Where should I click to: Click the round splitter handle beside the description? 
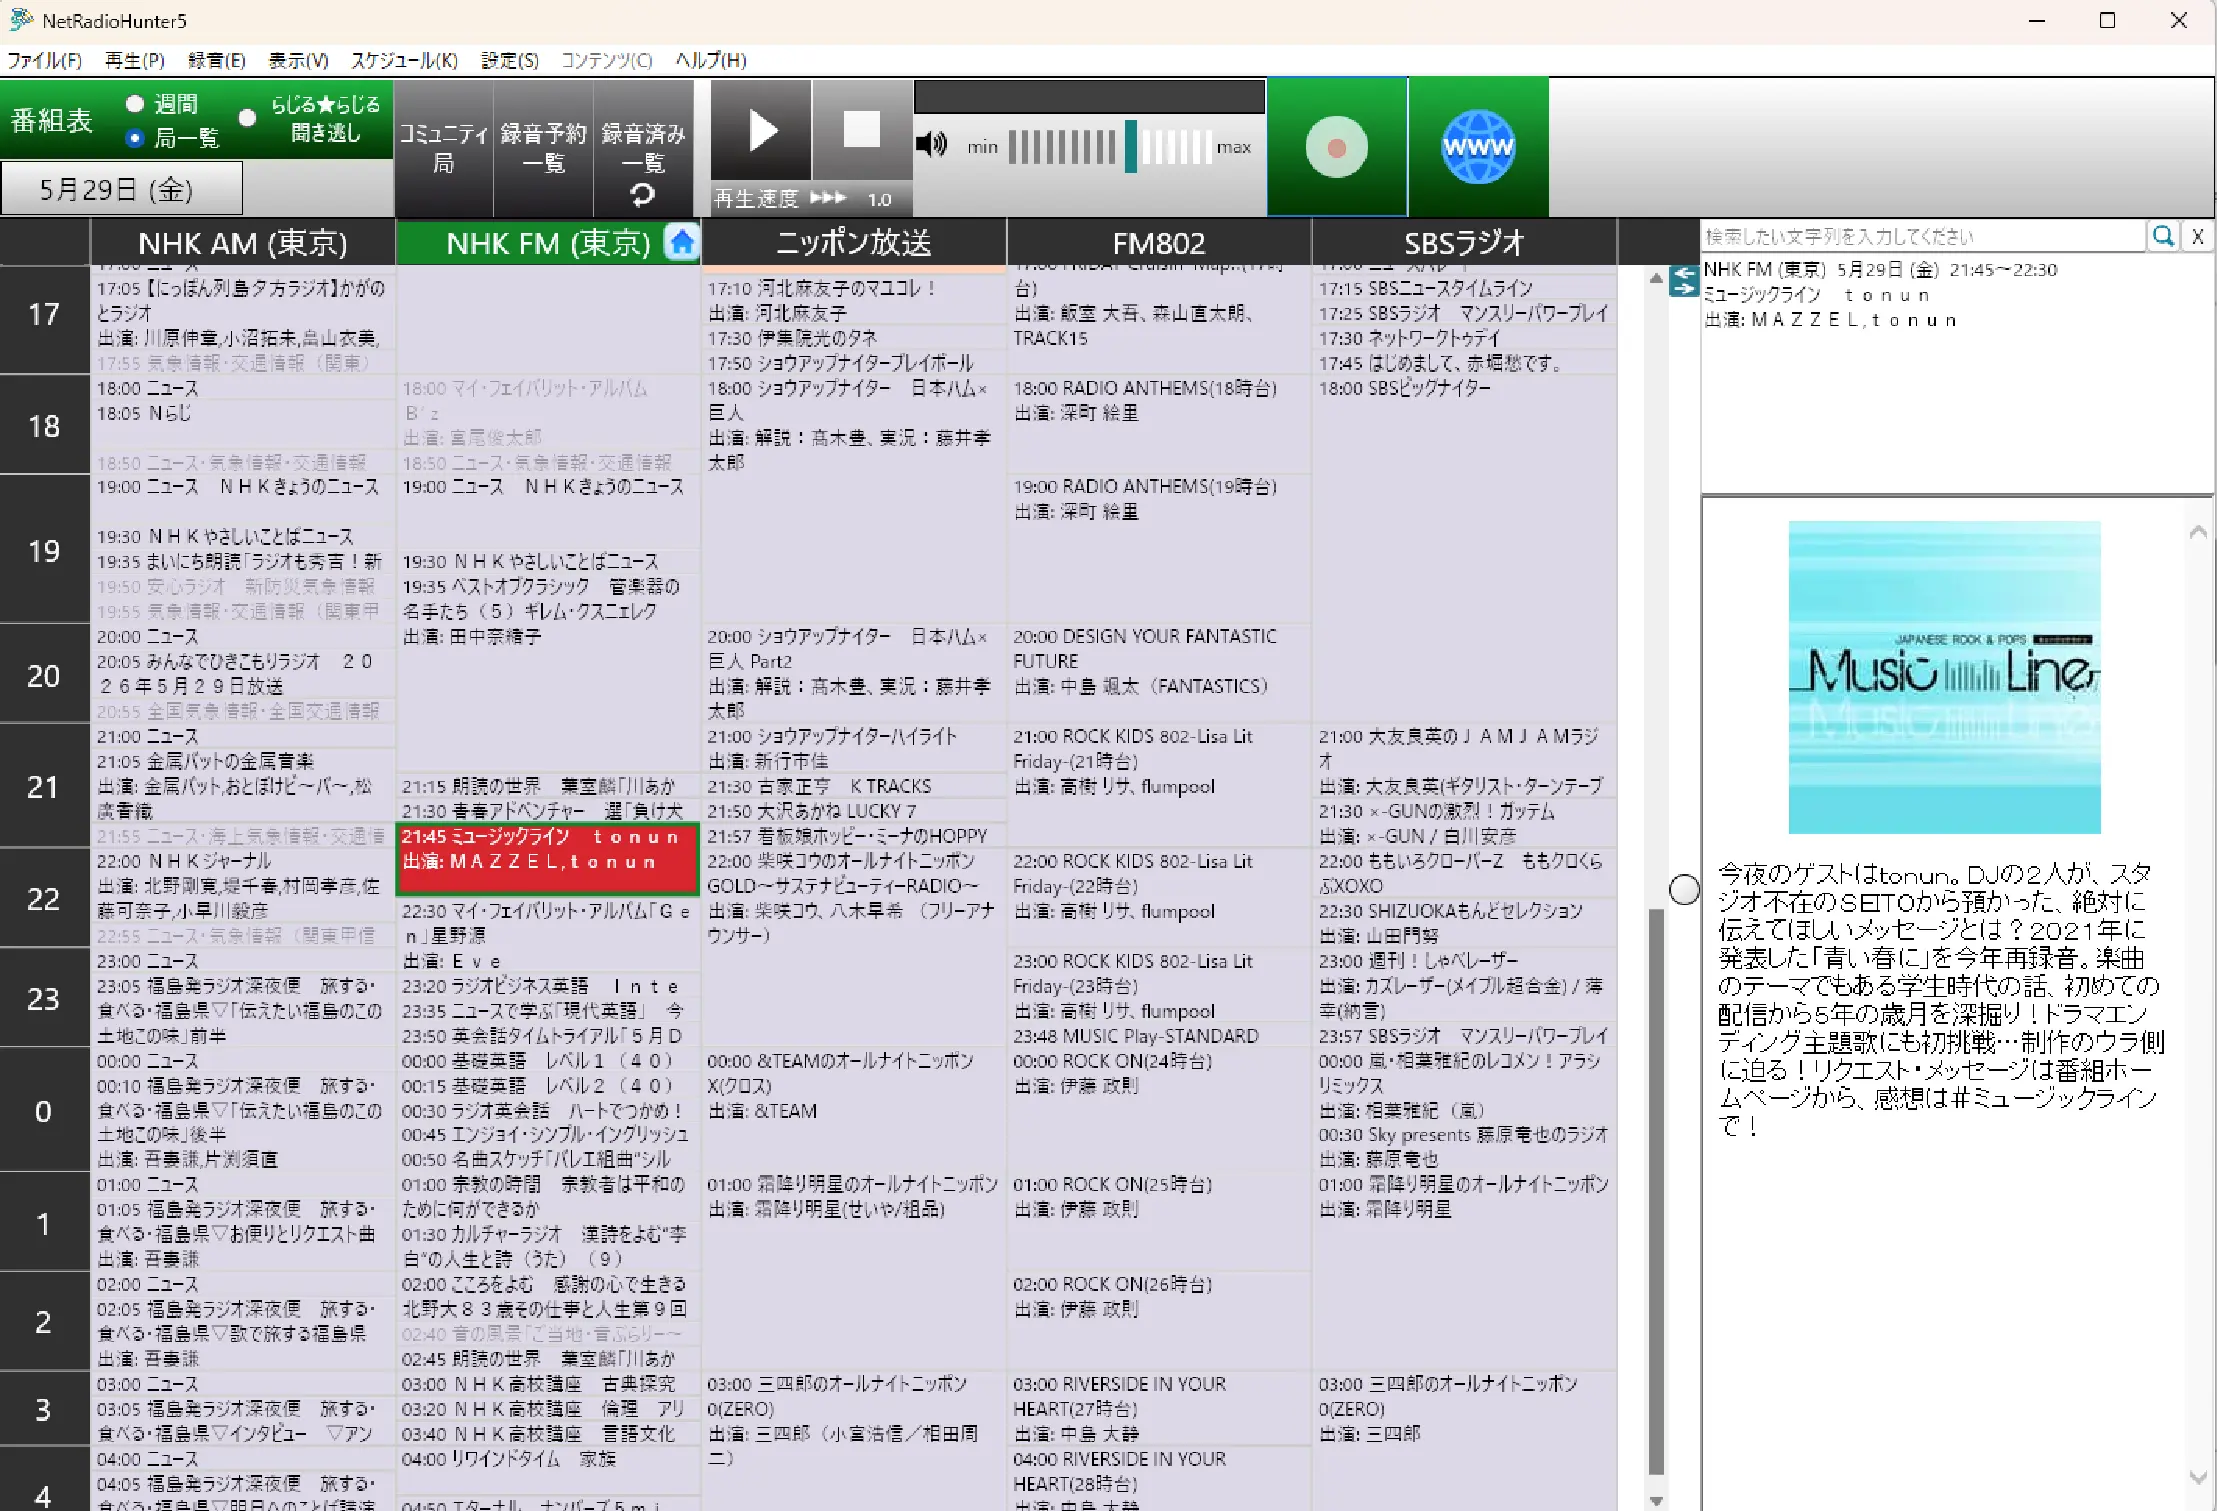(x=1684, y=889)
